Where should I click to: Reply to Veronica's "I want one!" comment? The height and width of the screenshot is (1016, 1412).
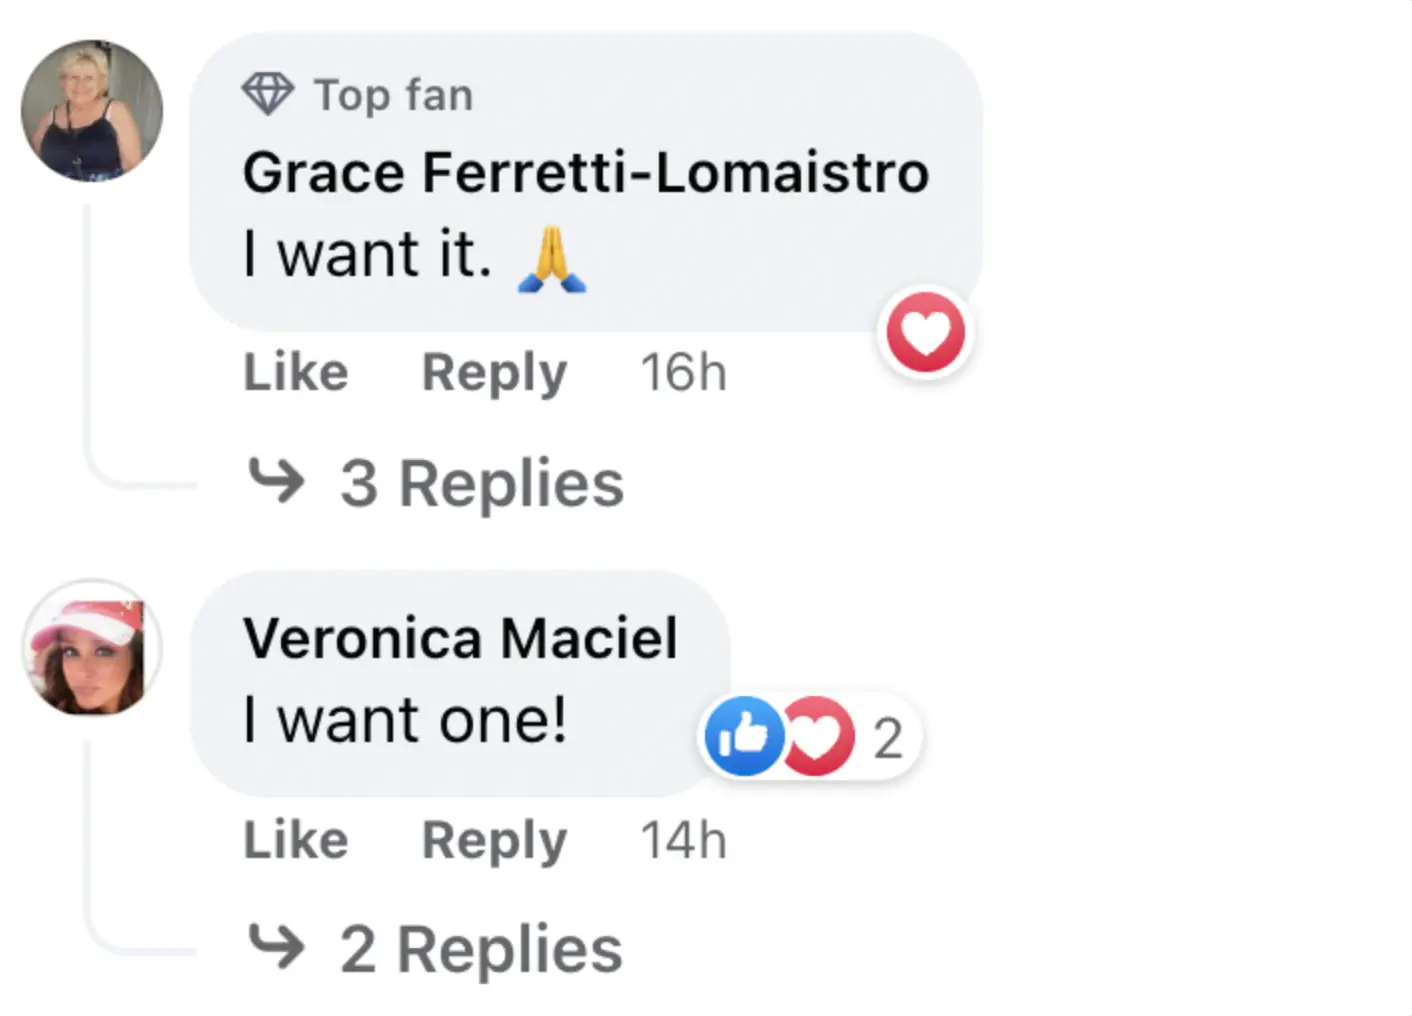(x=494, y=840)
